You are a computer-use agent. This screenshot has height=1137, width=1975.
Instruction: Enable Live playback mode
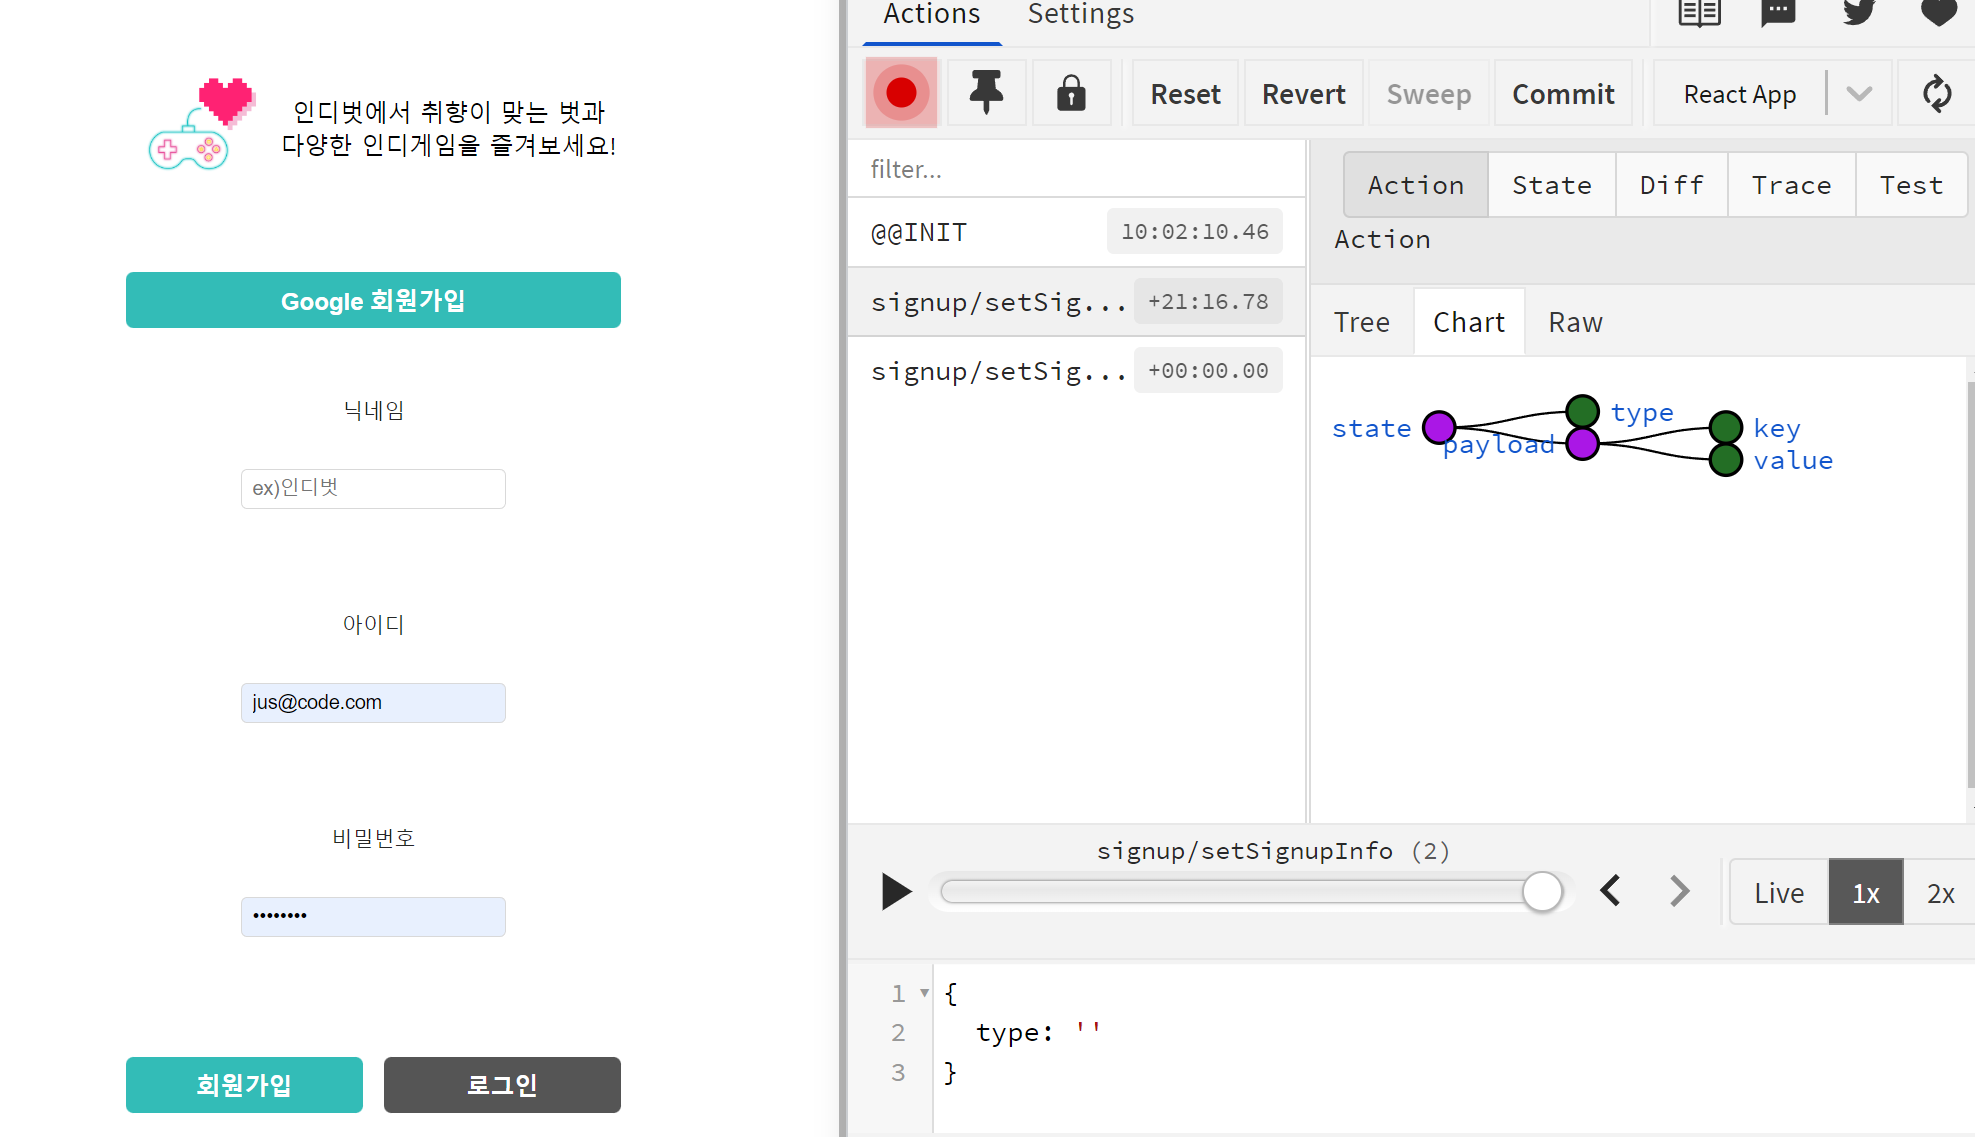(x=1779, y=892)
